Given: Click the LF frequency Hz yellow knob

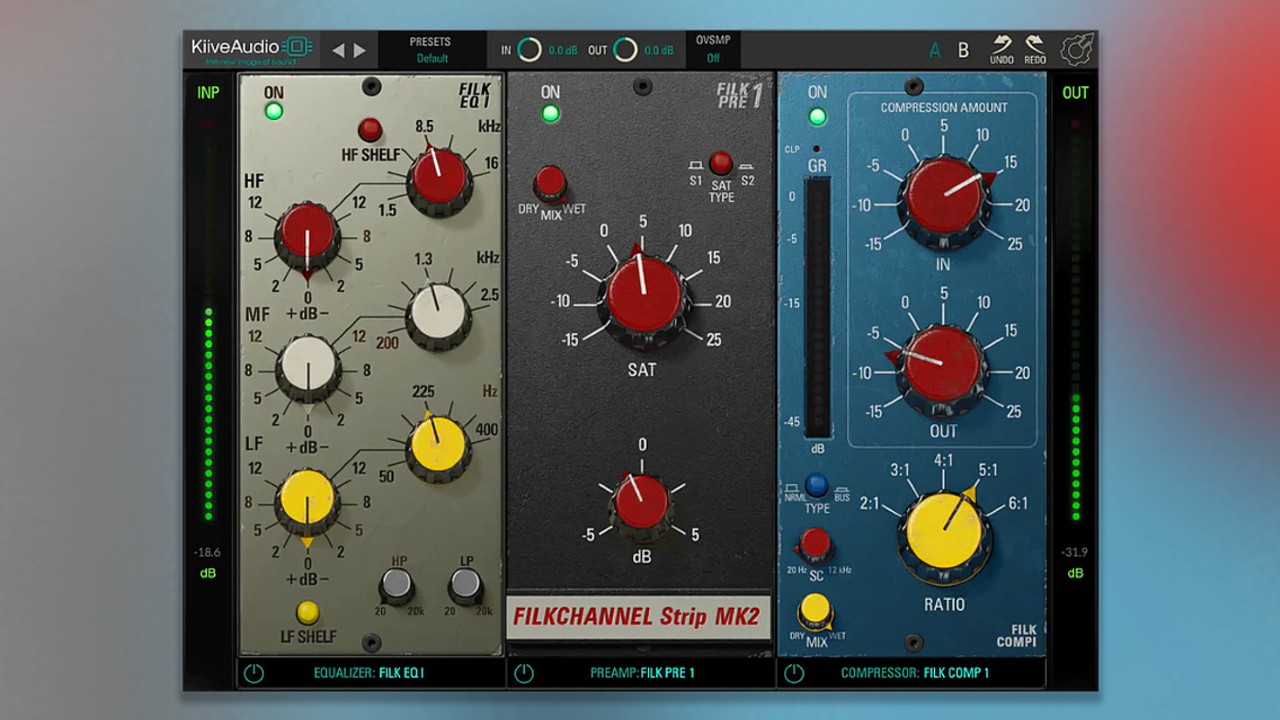Looking at the screenshot, I should coord(438,445).
